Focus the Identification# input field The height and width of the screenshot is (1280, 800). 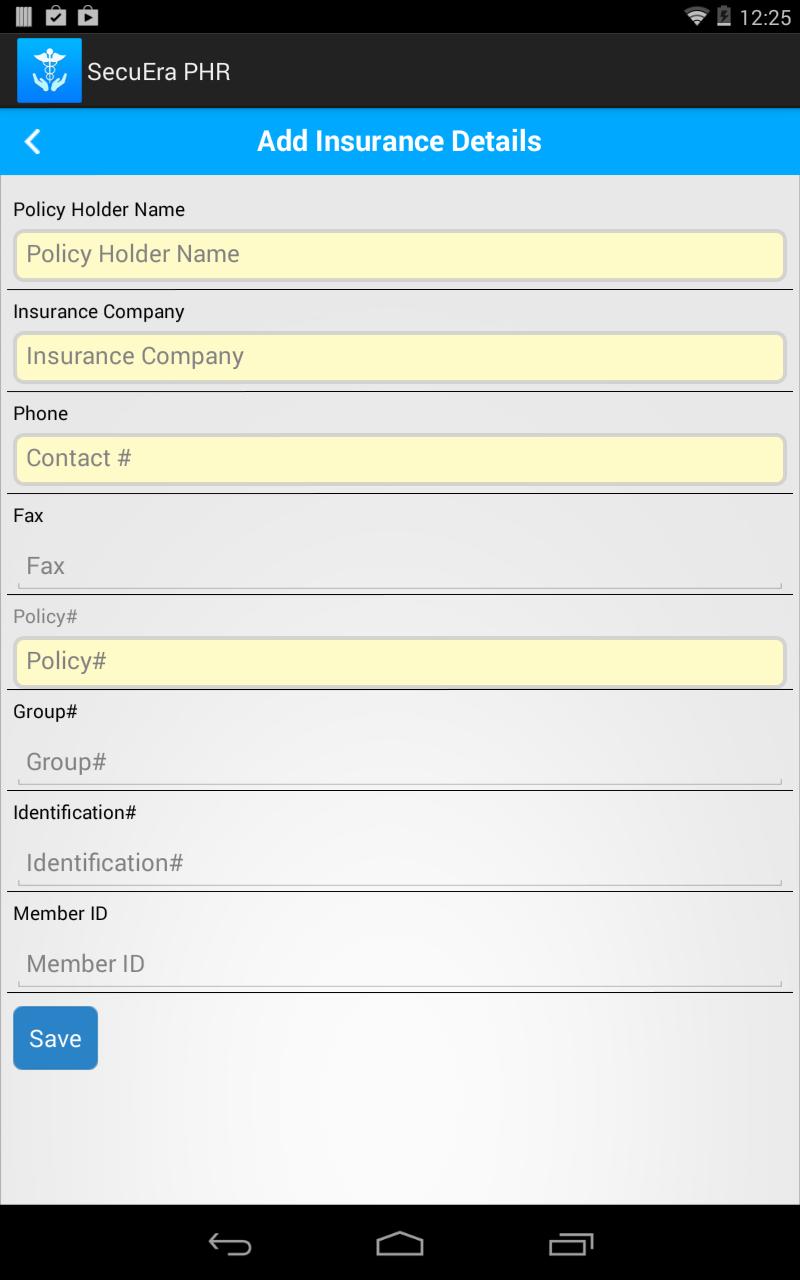[x=400, y=863]
